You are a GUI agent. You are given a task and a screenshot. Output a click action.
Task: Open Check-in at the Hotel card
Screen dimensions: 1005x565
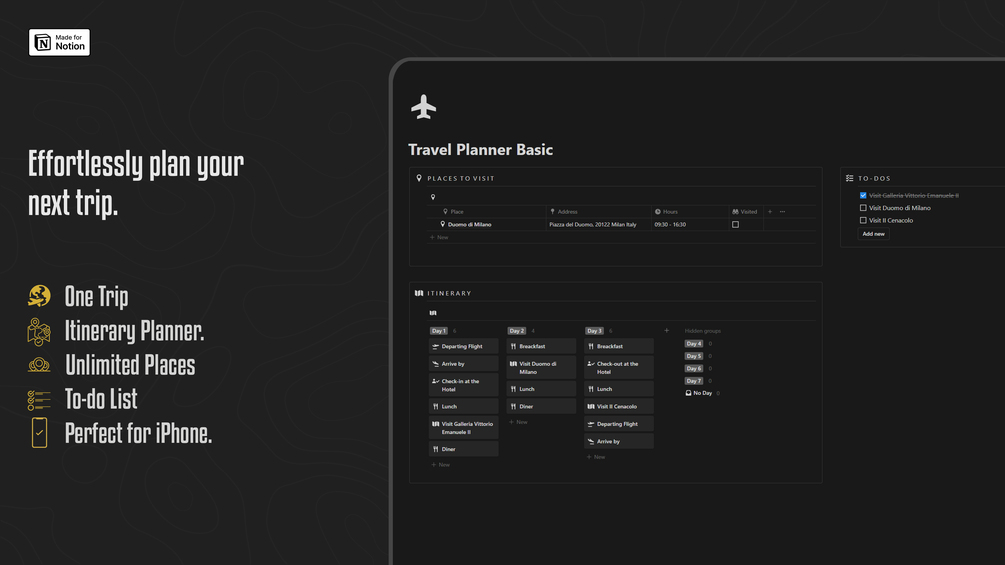[463, 385]
